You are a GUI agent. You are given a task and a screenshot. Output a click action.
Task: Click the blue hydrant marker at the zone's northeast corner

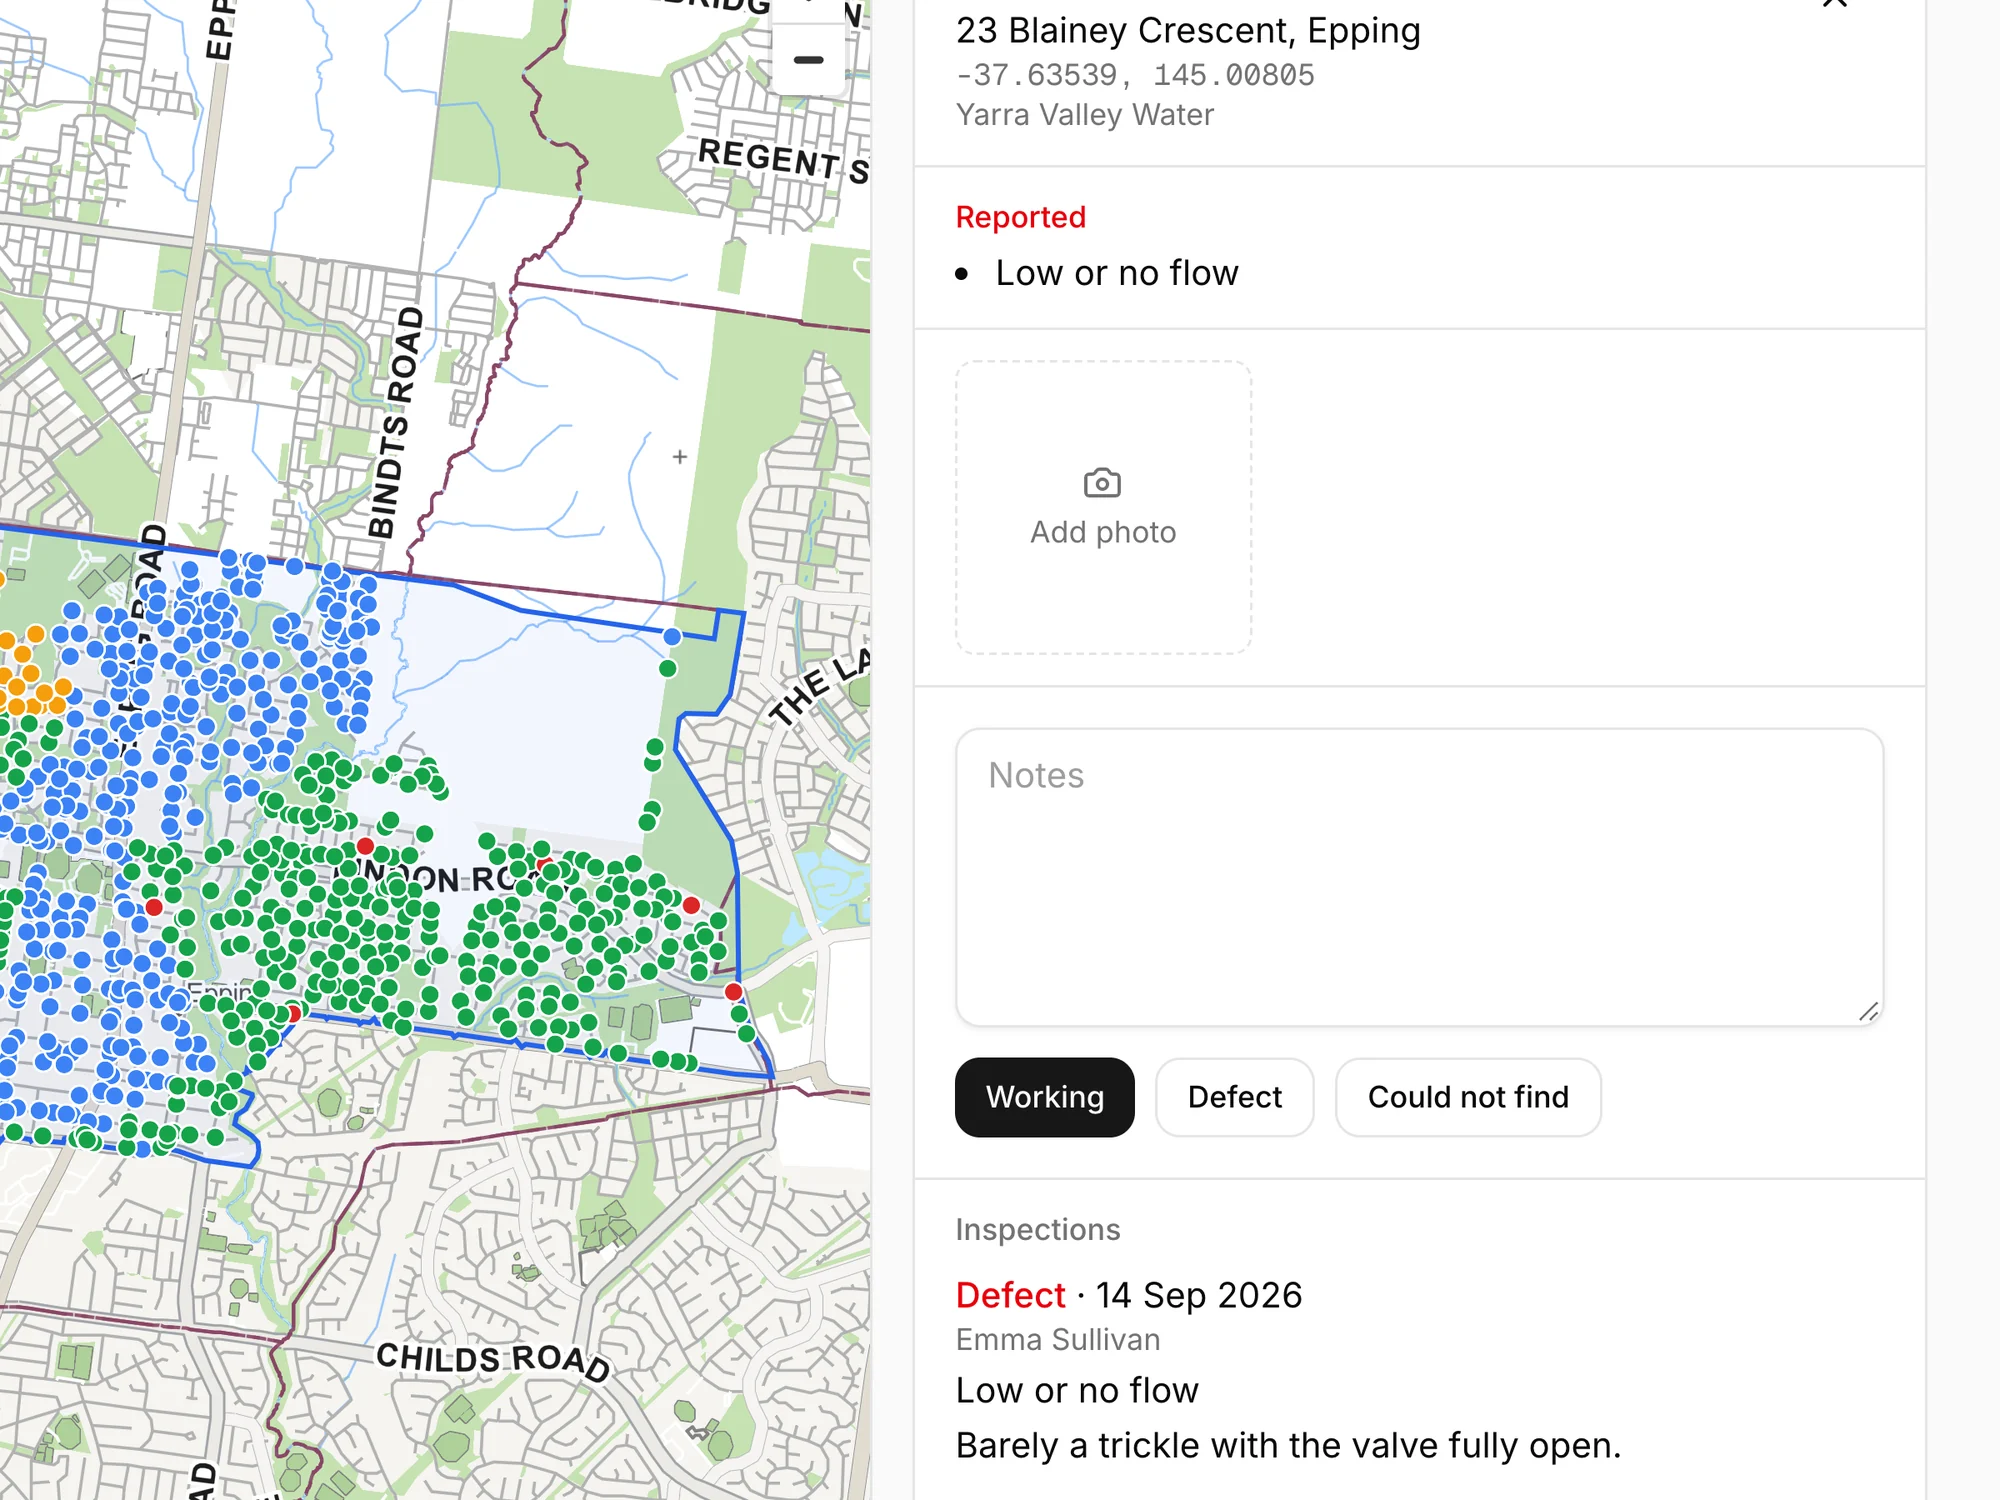pyautogui.click(x=672, y=637)
